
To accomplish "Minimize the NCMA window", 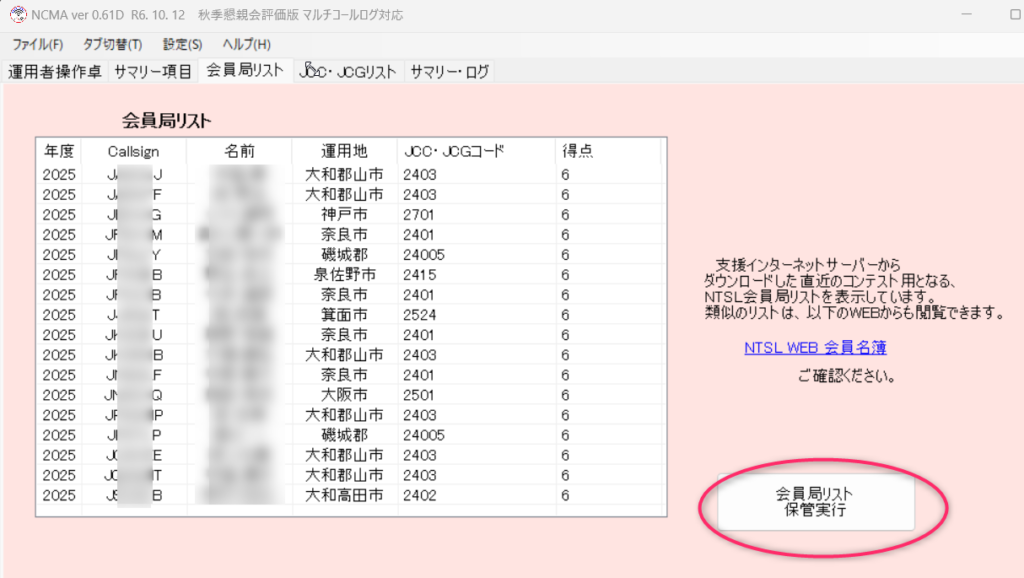I will pos(968,15).
